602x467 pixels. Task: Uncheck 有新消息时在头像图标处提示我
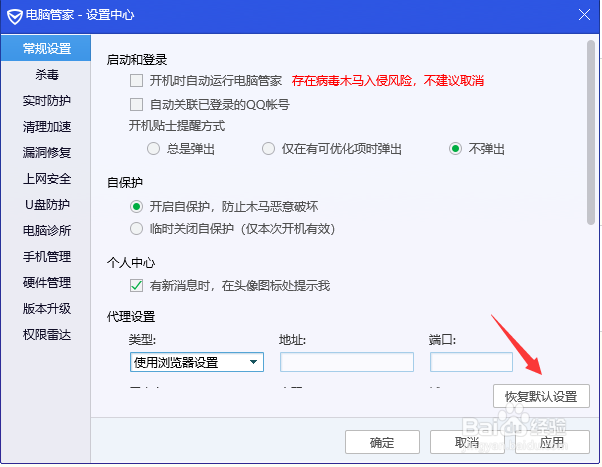pos(136,286)
